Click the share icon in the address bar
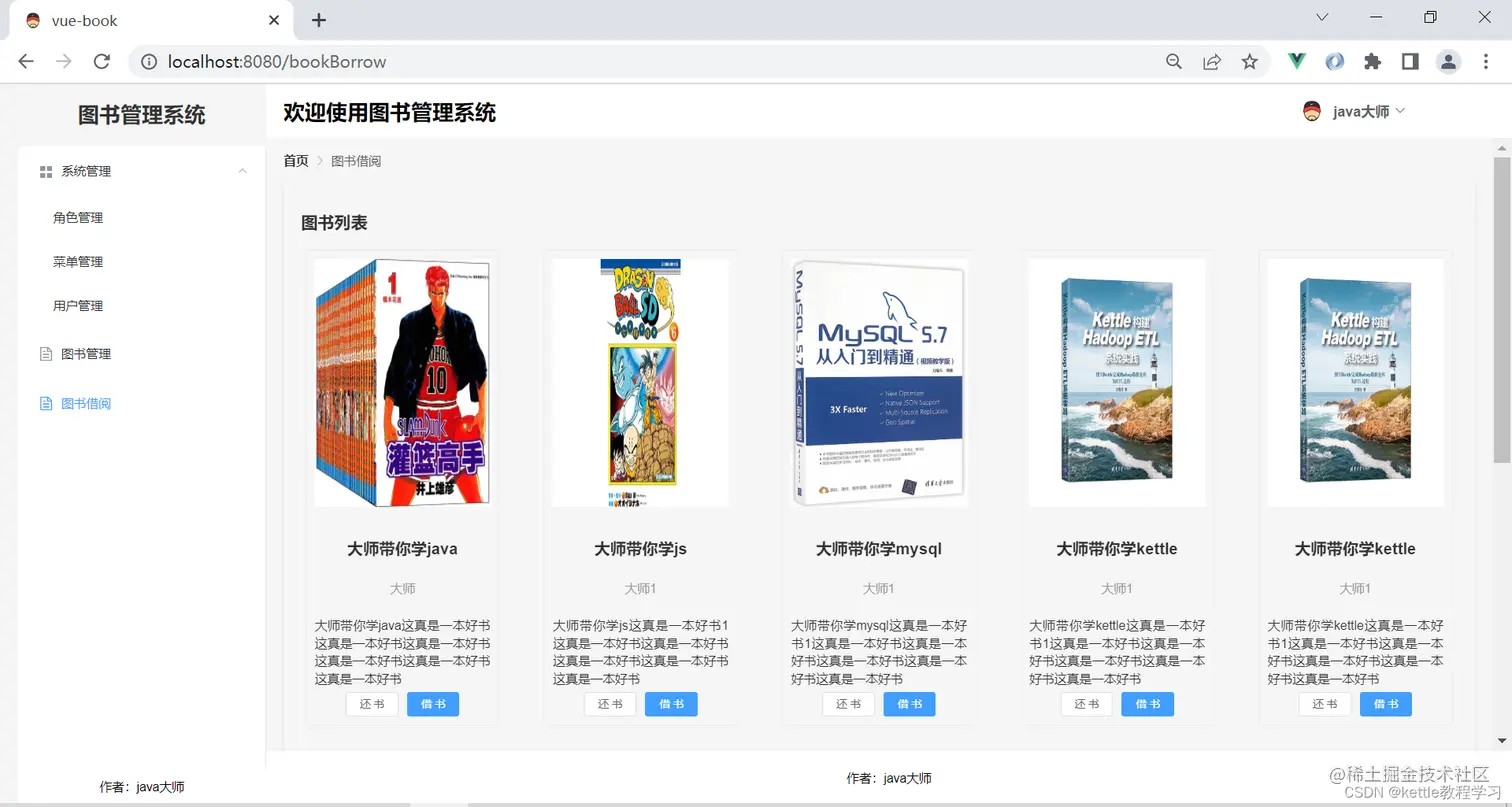The height and width of the screenshot is (807, 1512). pyautogui.click(x=1211, y=61)
